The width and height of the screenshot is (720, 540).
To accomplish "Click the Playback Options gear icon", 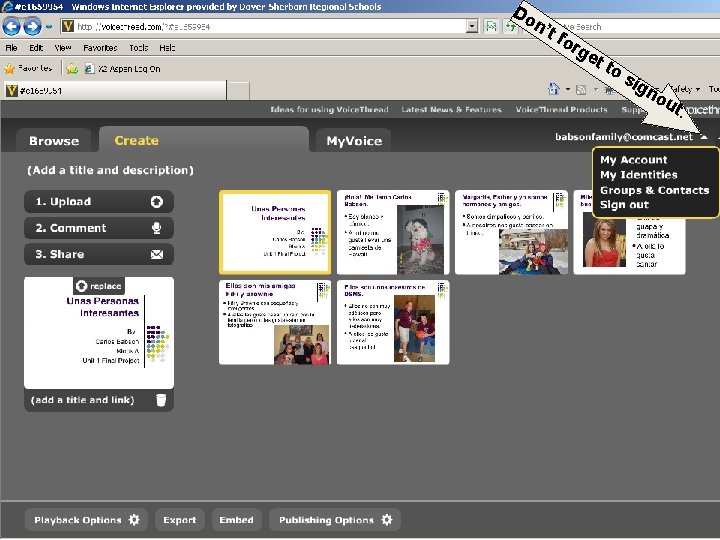I will (134, 520).
